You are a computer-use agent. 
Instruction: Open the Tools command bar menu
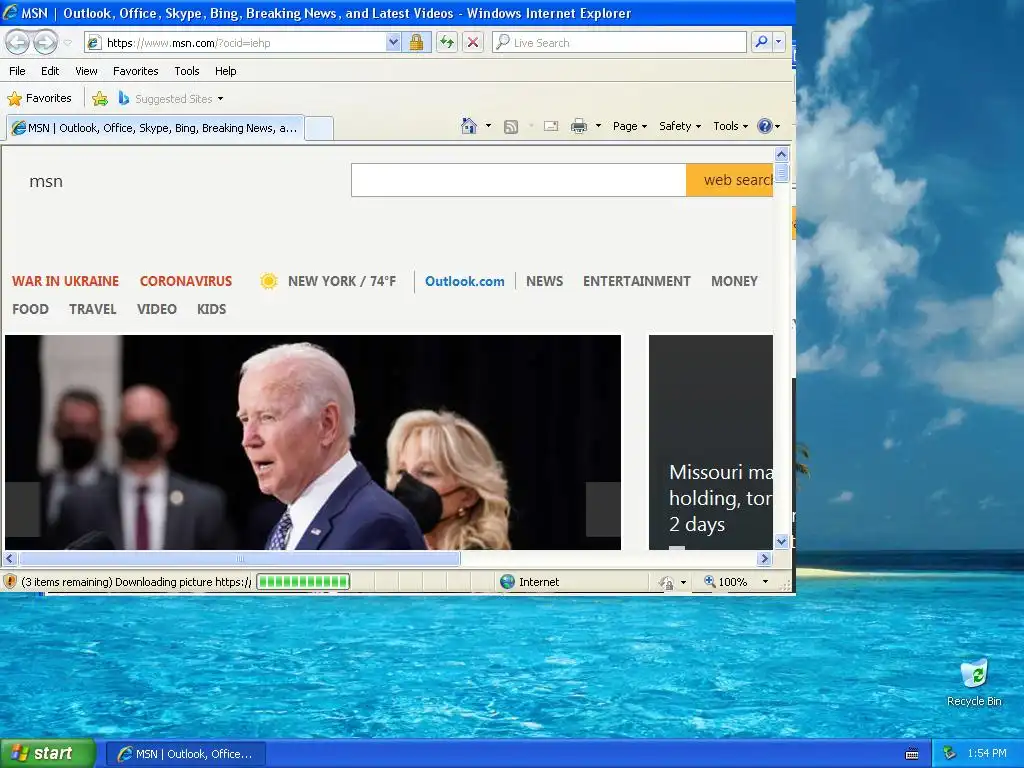(x=730, y=126)
